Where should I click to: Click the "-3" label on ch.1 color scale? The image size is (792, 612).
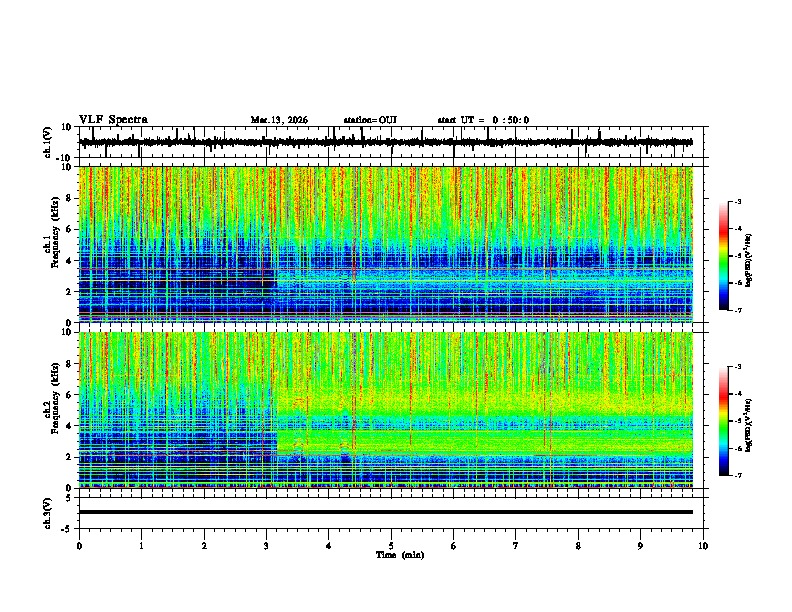[738, 201]
